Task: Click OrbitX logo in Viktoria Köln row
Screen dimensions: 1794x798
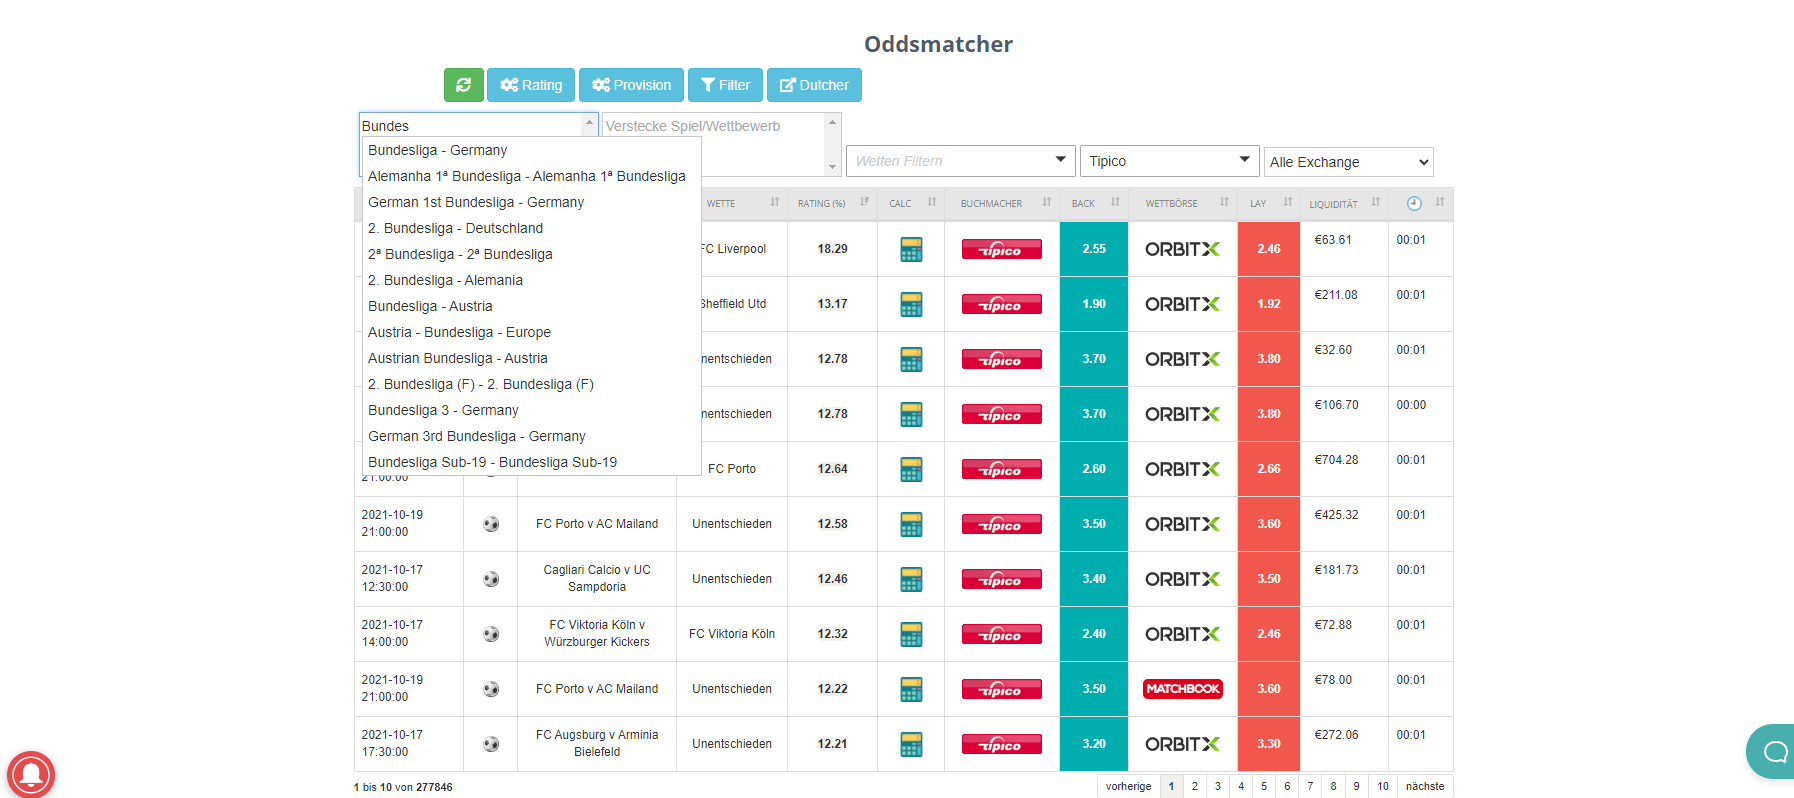Action: (1183, 634)
